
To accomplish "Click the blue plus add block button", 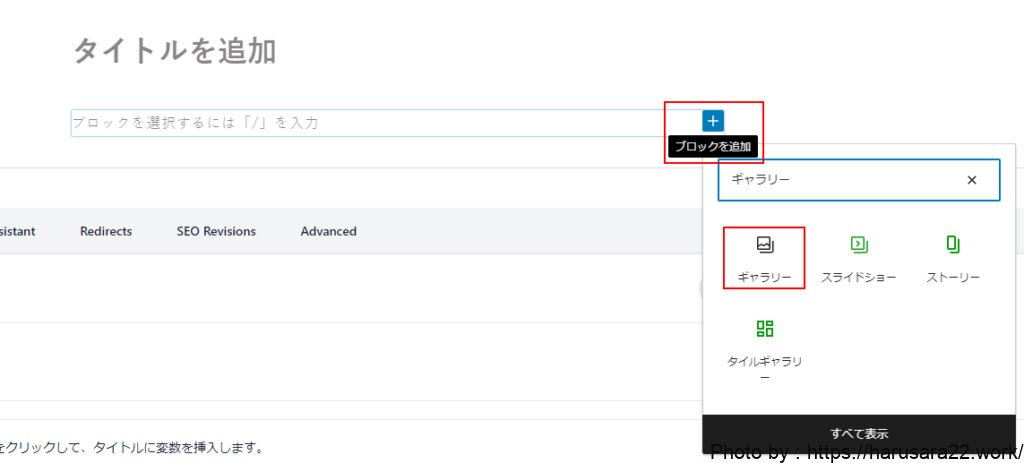I will (x=712, y=121).
